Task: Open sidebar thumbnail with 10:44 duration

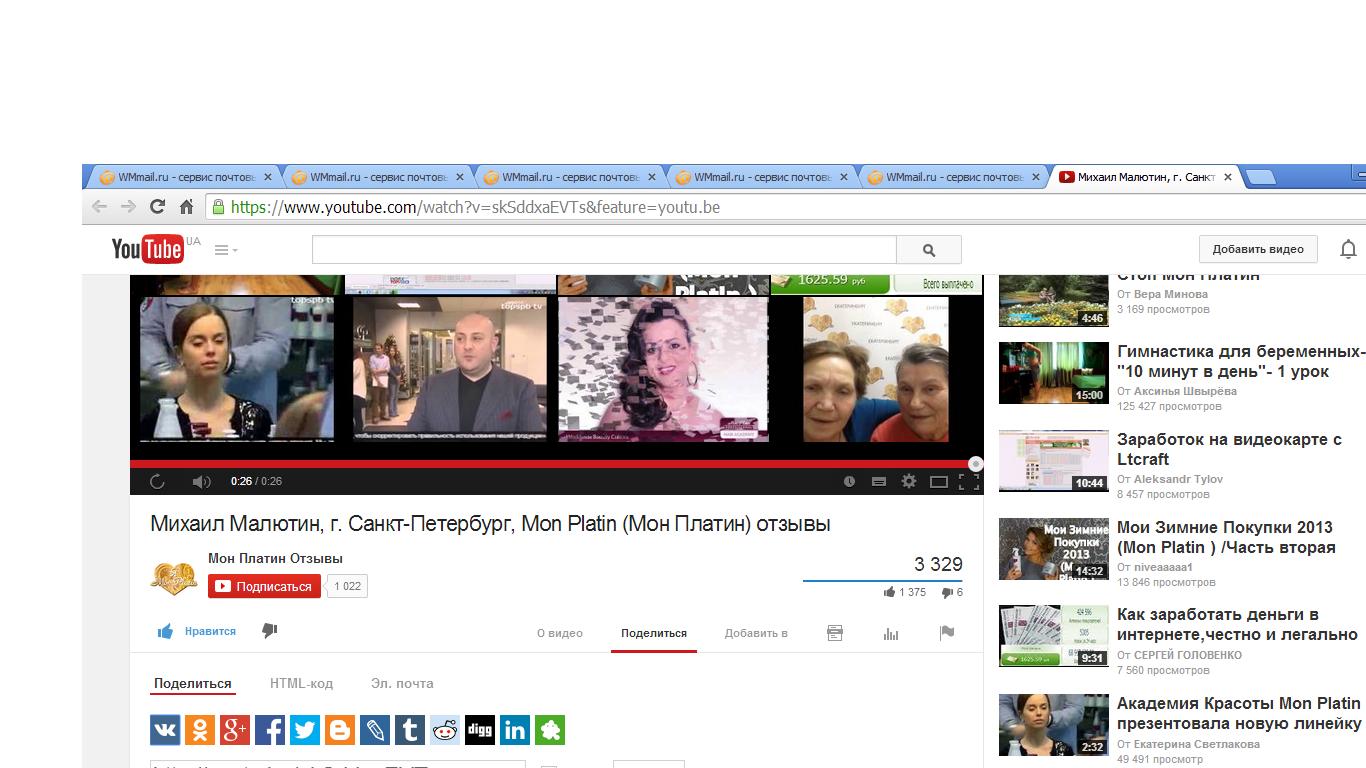Action: coord(1054,461)
